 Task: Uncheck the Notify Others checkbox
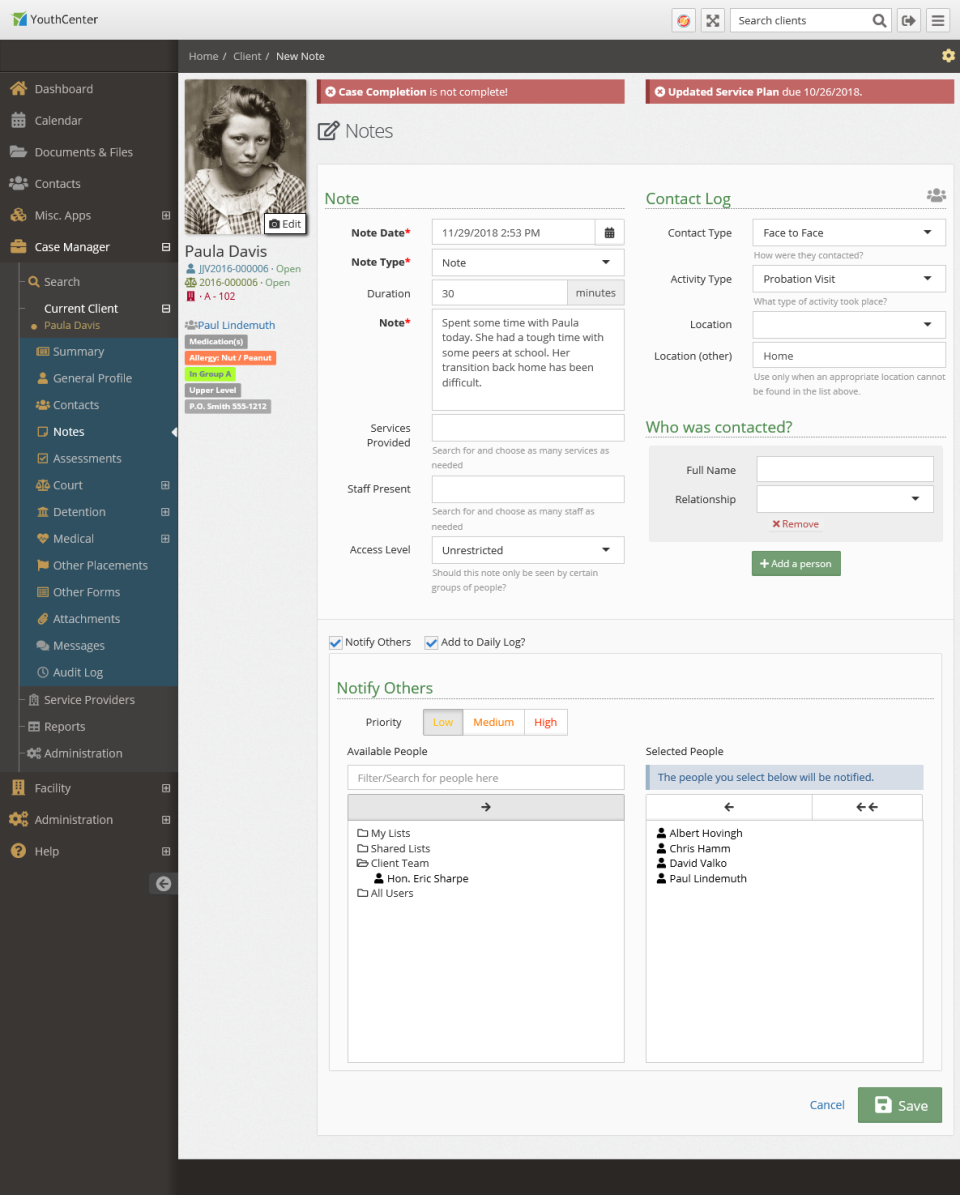(x=335, y=642)
